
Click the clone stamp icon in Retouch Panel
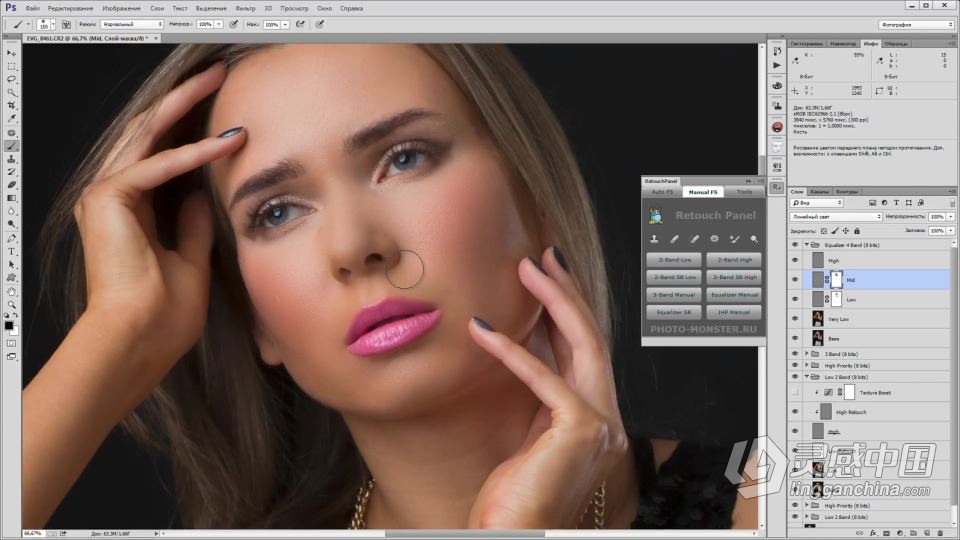point(654,239)
